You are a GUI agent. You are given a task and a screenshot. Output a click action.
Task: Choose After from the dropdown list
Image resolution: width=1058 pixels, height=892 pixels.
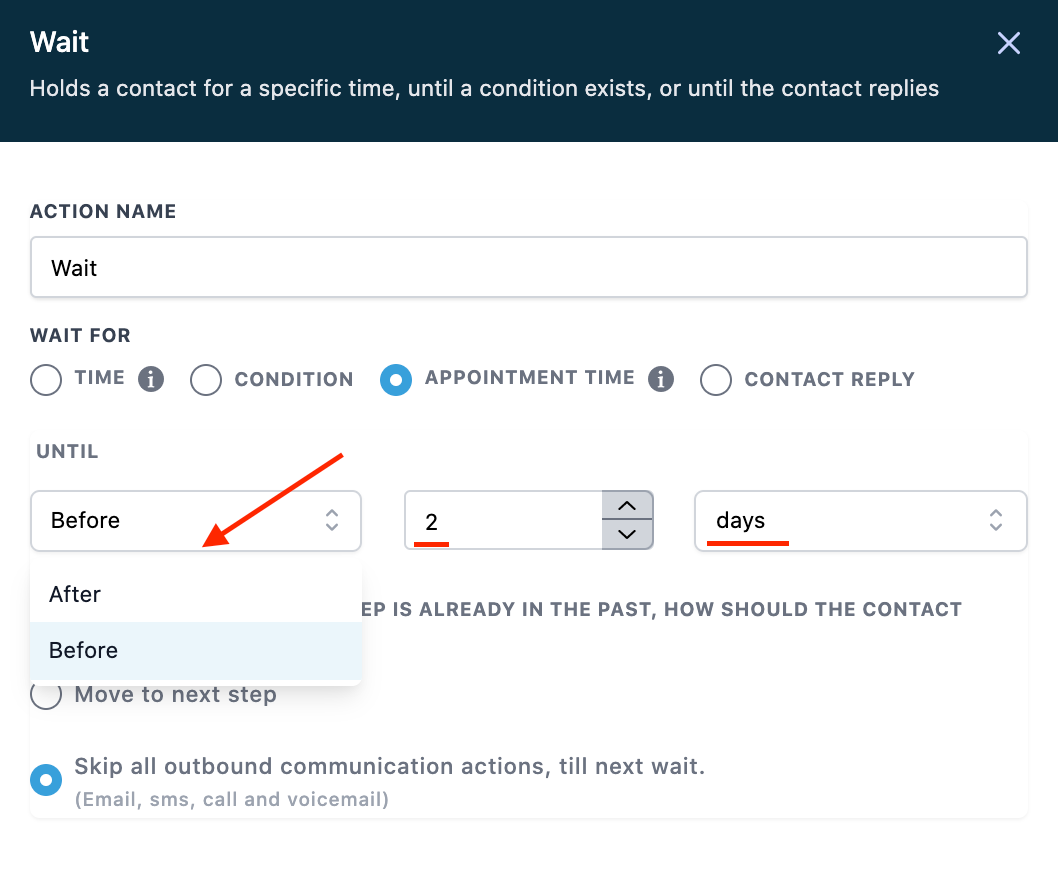point(76,594)
